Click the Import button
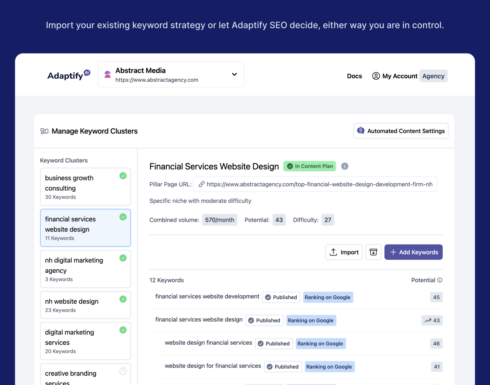This screenshot has width=490, height=385. (344, 252)
